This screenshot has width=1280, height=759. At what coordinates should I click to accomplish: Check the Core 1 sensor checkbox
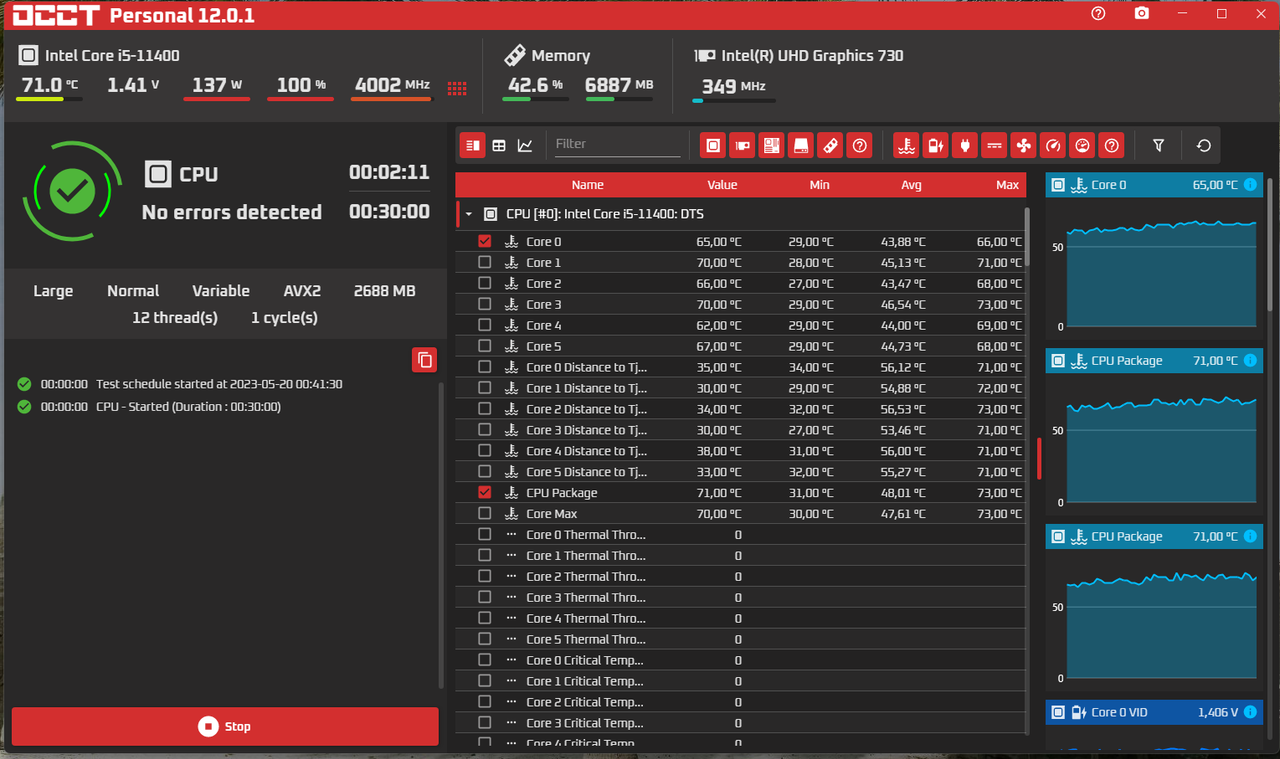pyautogui.click(x=485, y=262)
